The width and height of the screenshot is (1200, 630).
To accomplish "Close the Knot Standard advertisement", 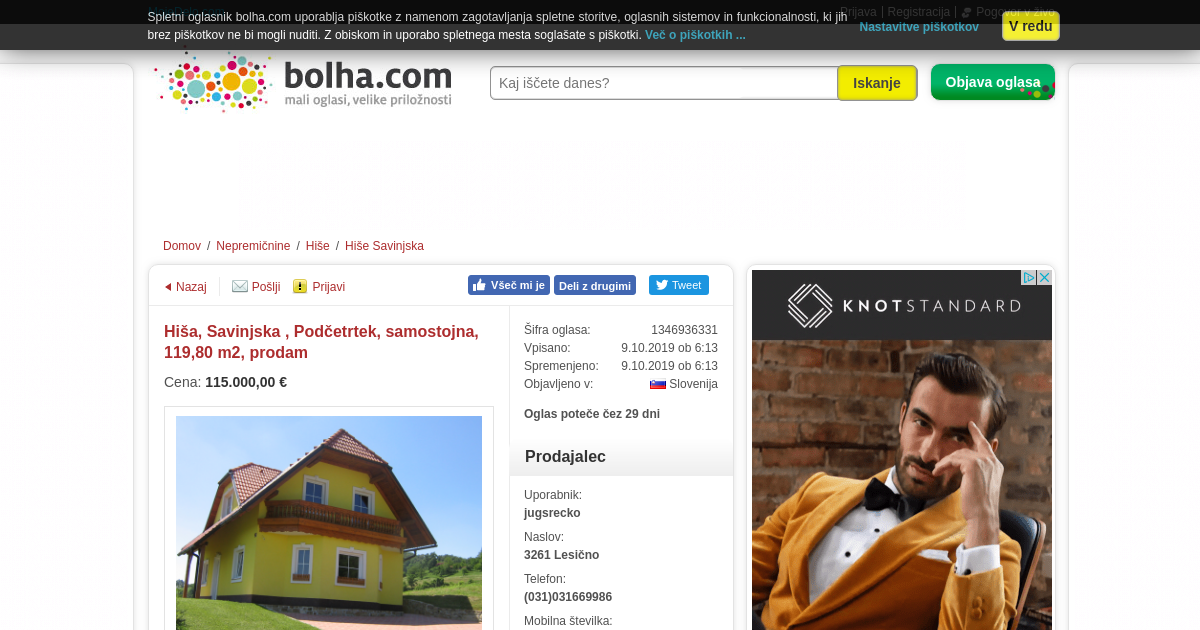I will coord(1044,278).
